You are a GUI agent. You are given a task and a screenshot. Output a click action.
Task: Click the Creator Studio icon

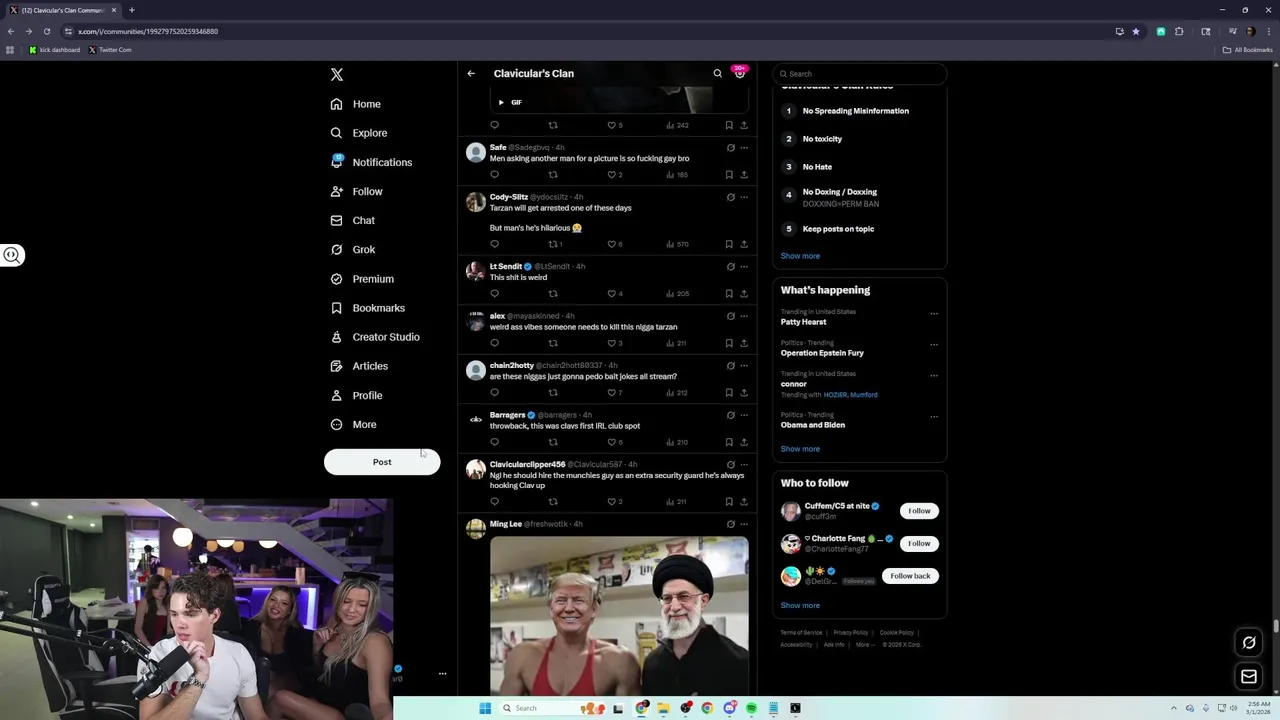tap(337, 337)
